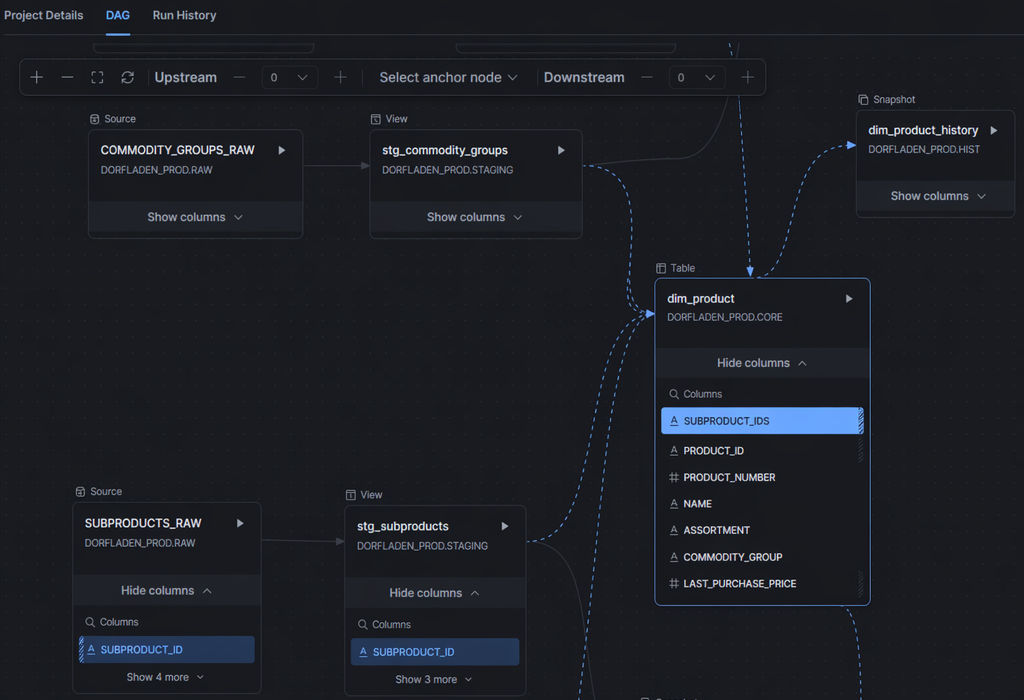The width and height of the screenshot is (1024, 700).
Task: Click the zoom out minus icon
Action: 67,77
